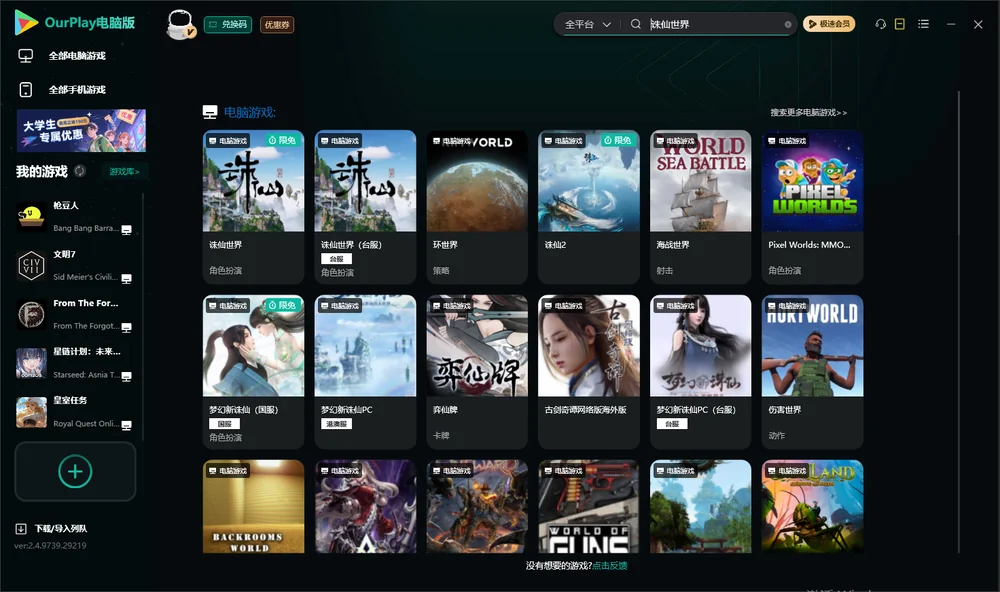The height and width of the screenshot is (592, 1000).
Task: Open the 梦幻新诛仙 (国服) game card
Action: click(x=253, y=372)
